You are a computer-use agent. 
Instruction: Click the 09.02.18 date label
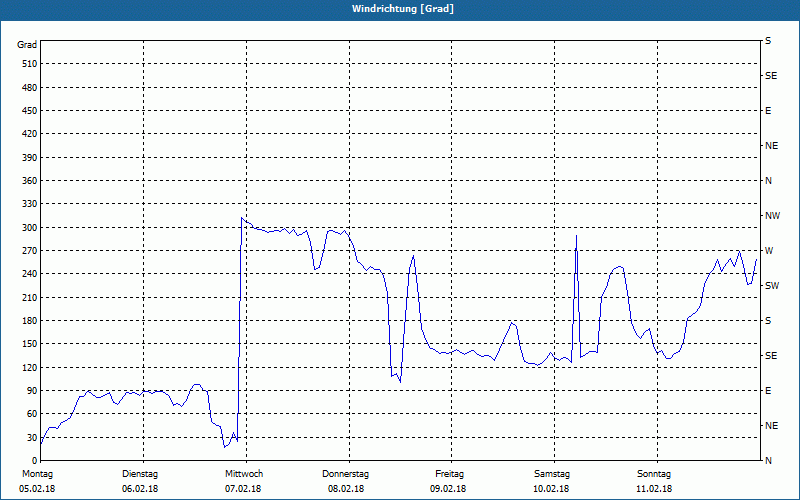[448, 489]
